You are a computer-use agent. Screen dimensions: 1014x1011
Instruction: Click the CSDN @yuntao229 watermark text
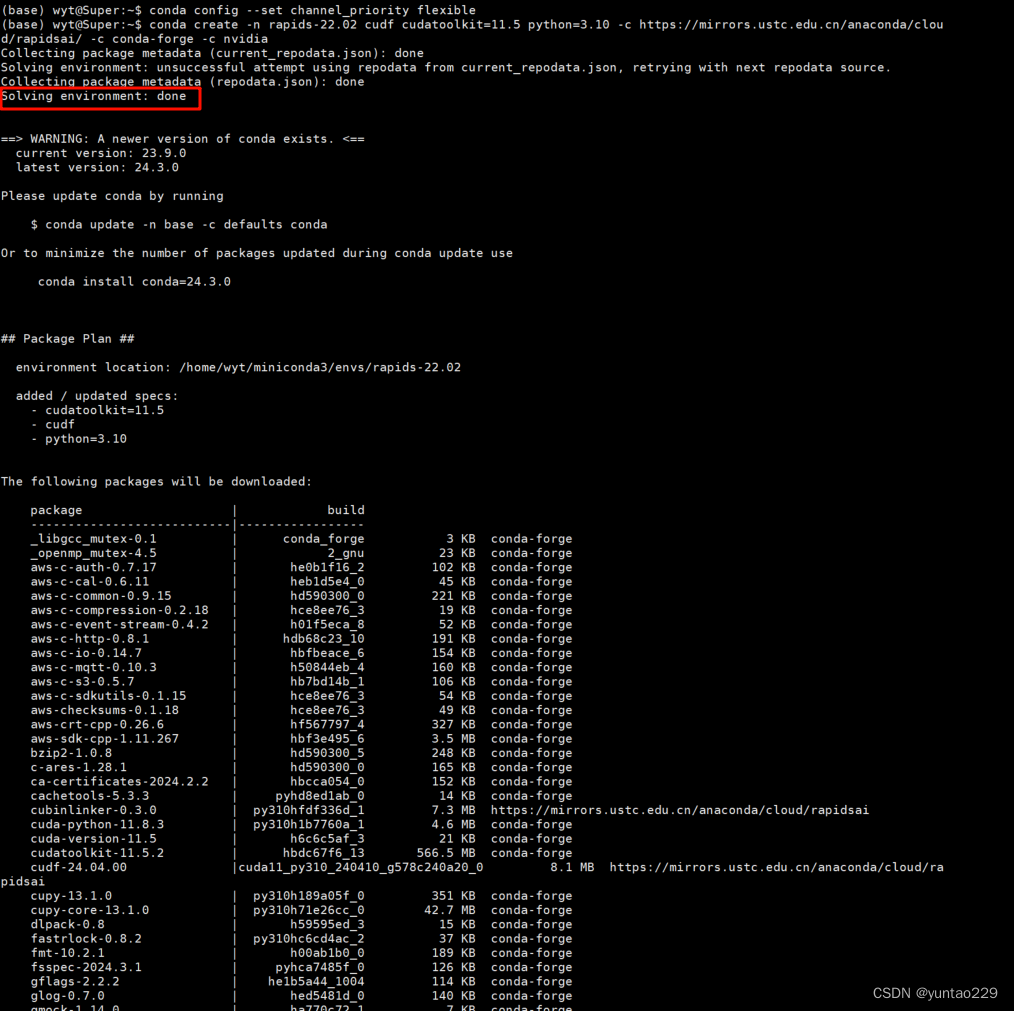tap(934, 992)
